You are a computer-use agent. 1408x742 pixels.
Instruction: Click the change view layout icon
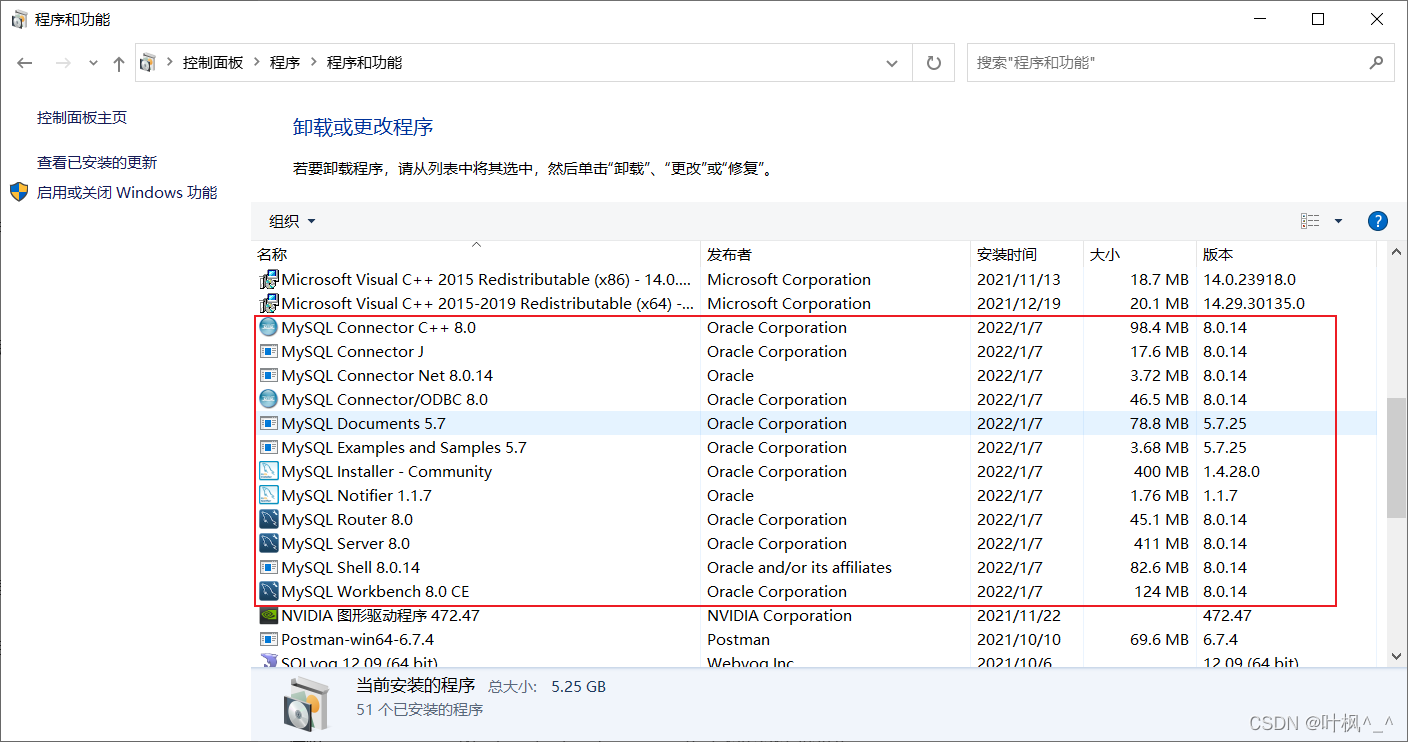1310,221
